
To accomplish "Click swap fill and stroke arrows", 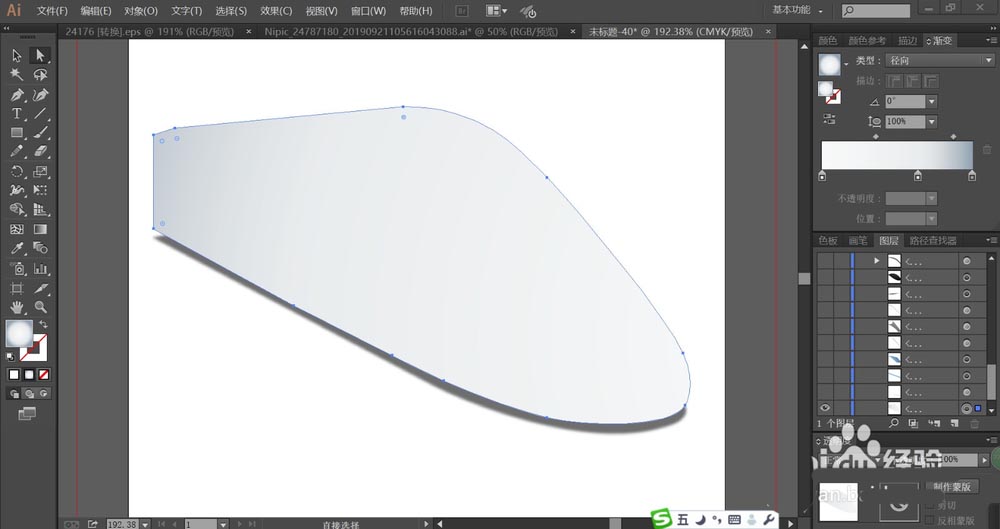I will tap(44, 325).
